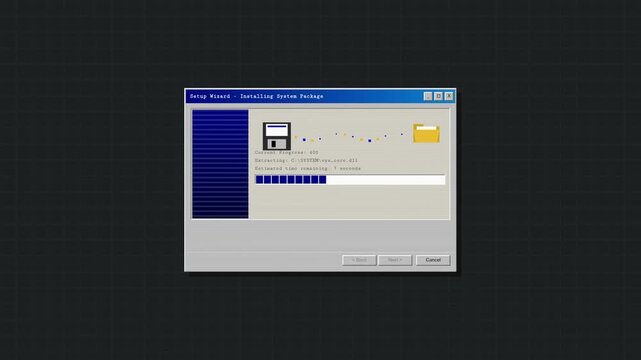Image resolution: width=641 pixels, height=360 pixels.
Task: Click the disabled Next button
Action: pos(395,260)
